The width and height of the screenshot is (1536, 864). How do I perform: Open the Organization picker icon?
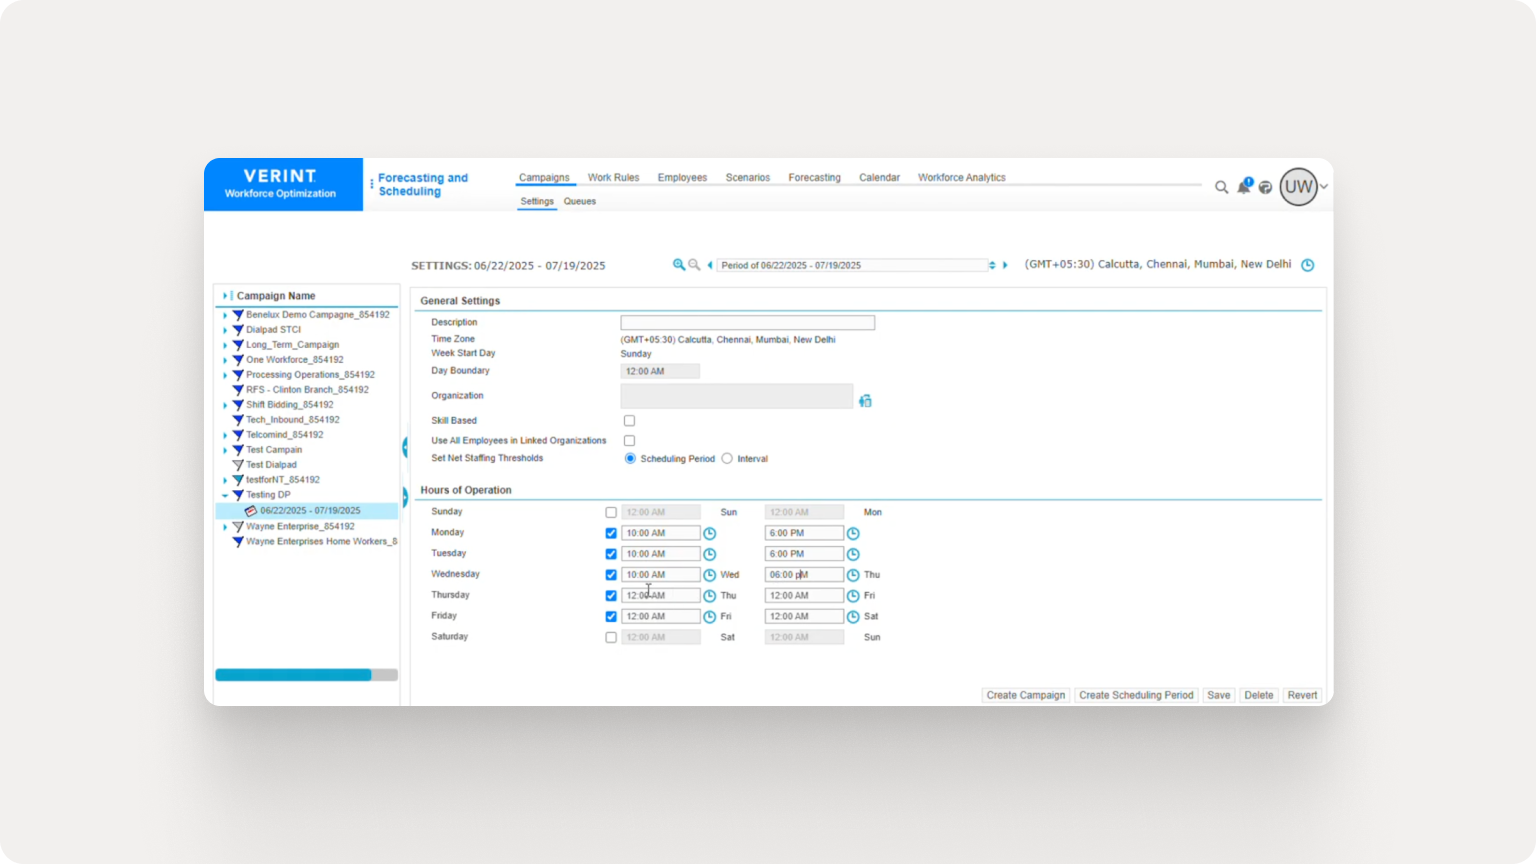click(865, 399)
